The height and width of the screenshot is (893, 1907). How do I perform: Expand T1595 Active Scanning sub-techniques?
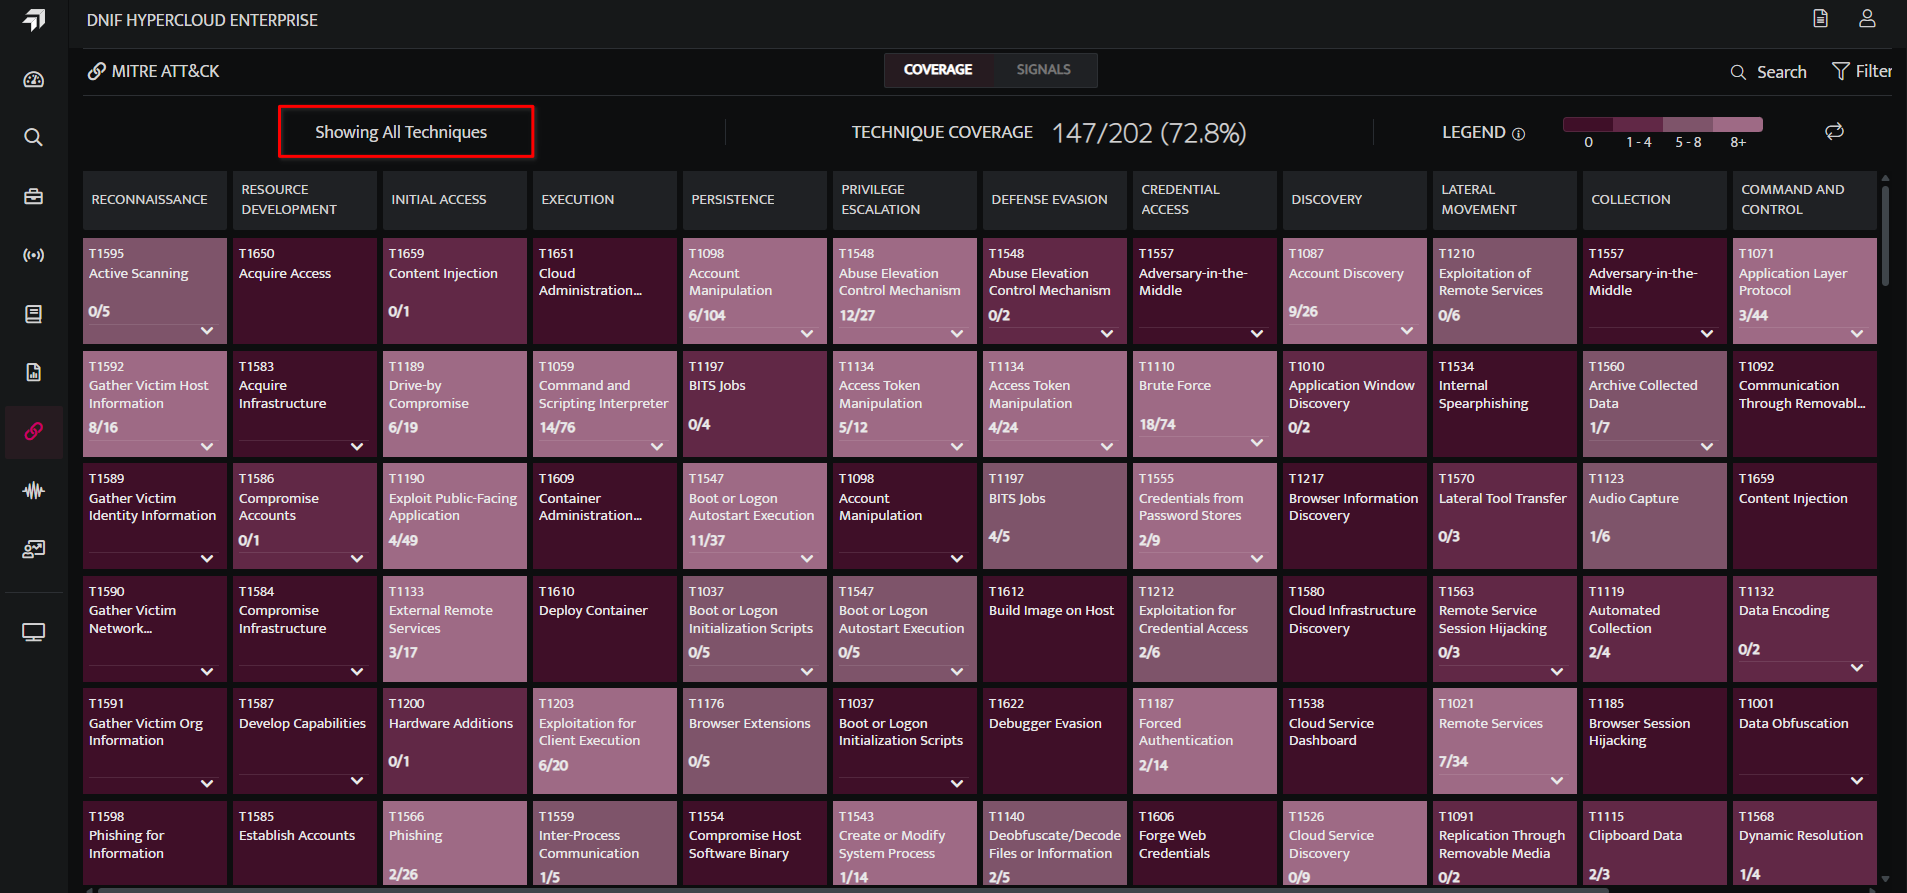pos(207,331)
